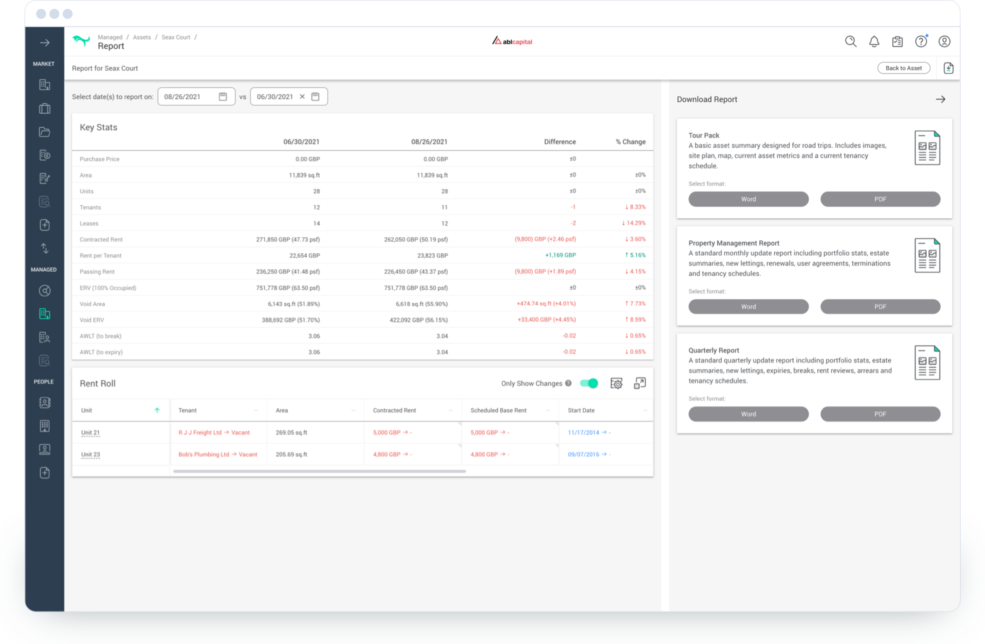985x644 pixels.
Task: Click the Quarterly Report document thumbnail
Action: point(927,363)
